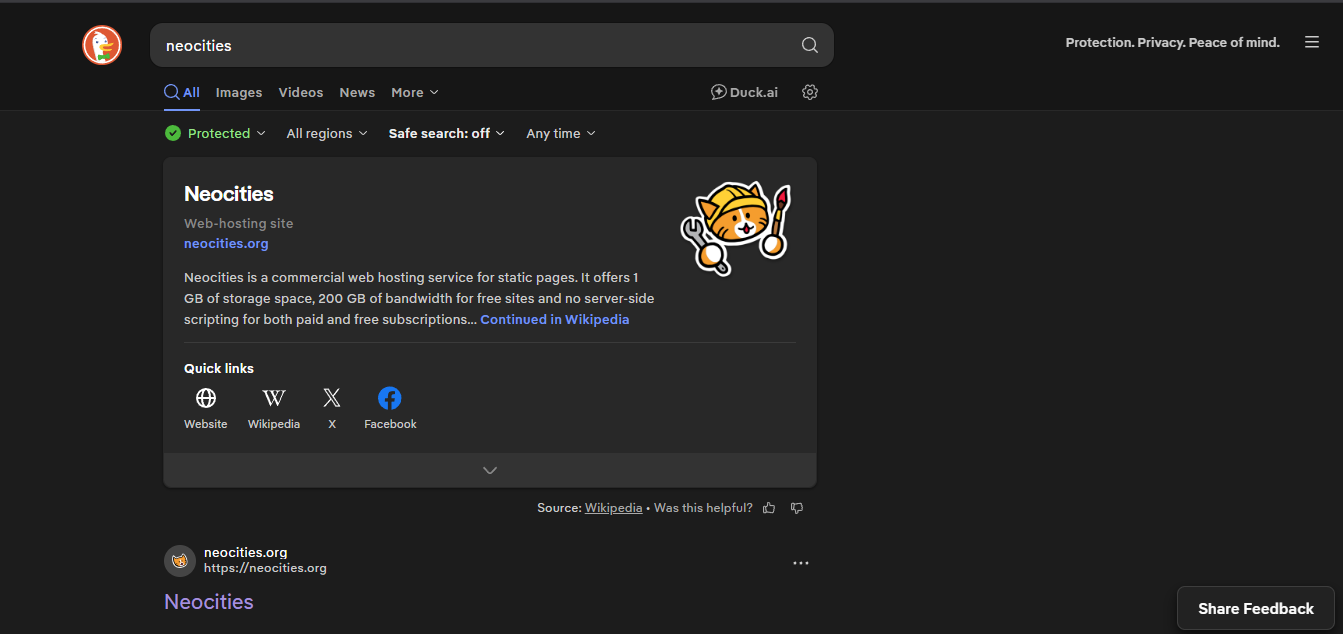Screen dimensions: 1343x634
Task: Switch to the Images tab
Action: click(239, 92)
